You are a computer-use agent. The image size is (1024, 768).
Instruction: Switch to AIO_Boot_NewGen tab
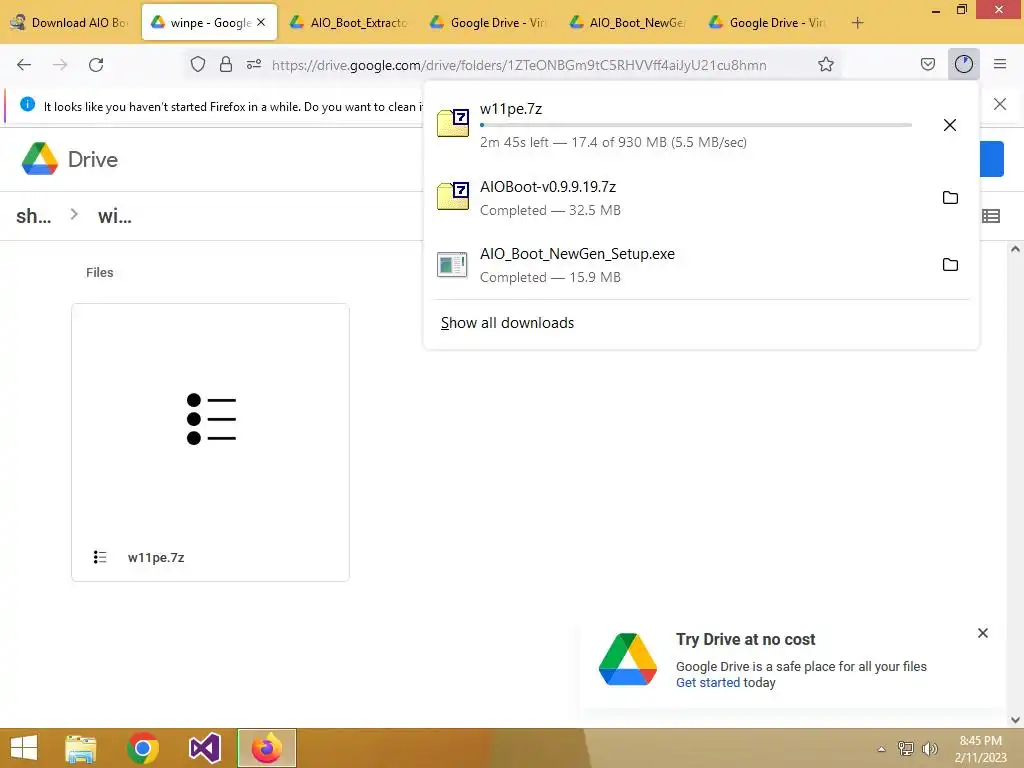click(628, 23)
